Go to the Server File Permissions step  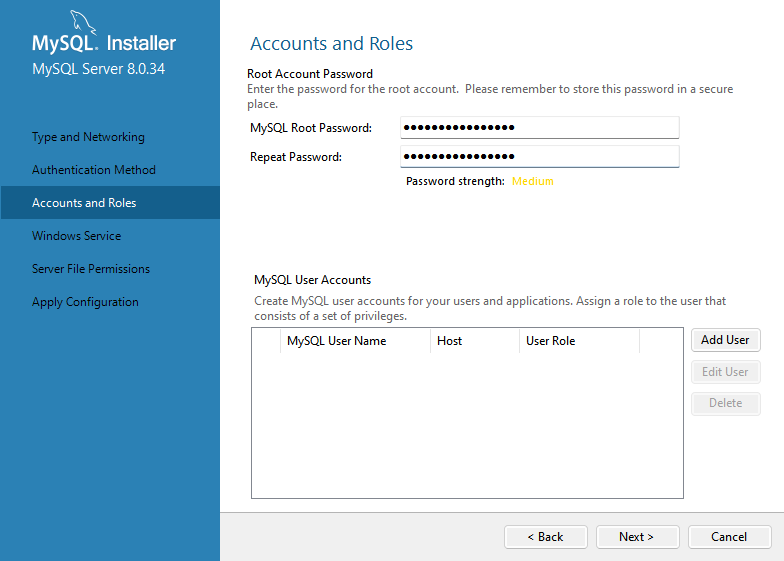coord(90,269)
